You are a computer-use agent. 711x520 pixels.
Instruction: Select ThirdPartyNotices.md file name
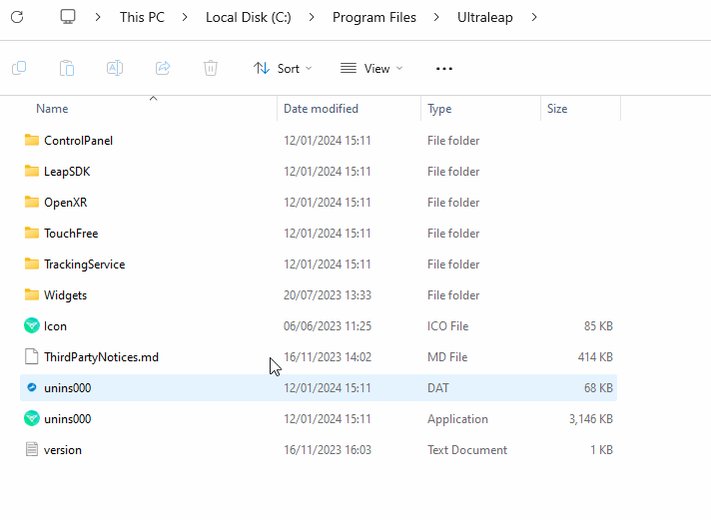point(101,357)
